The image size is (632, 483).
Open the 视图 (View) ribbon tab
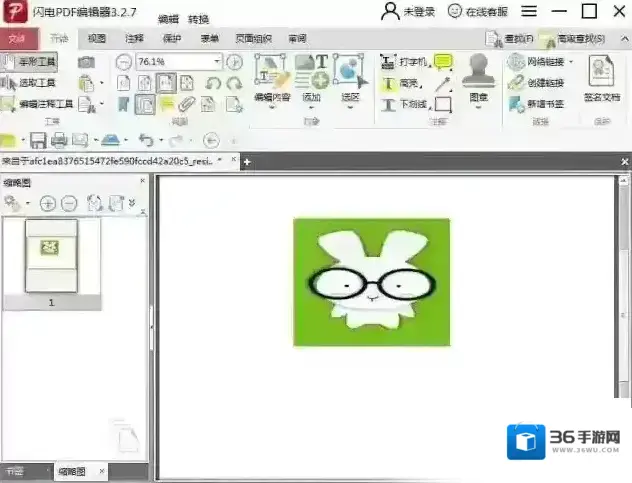coord(96,39)
